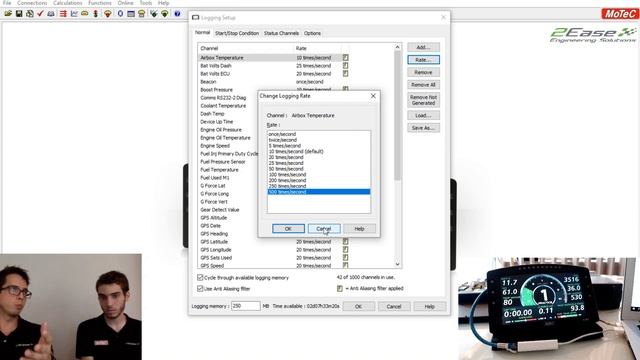
Task: Select once/second logging rate
Action: 319,134
